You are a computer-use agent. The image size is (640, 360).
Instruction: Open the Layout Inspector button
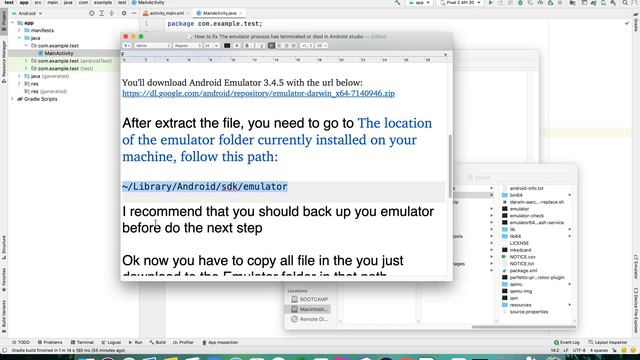coord(608,342)
